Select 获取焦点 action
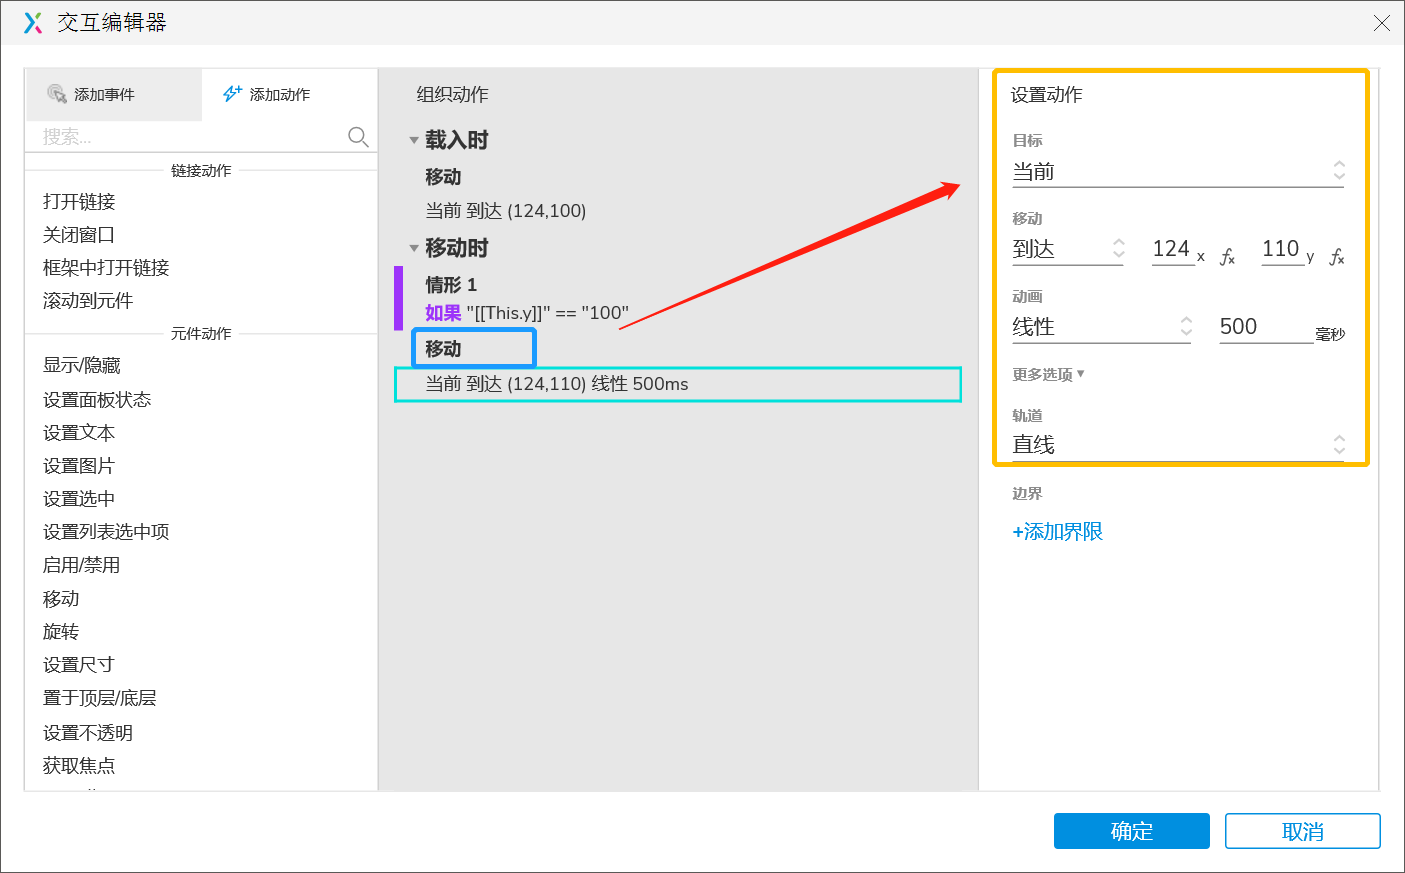The width and height of the screenshot is (1405, 873). (x=79, y=766)
